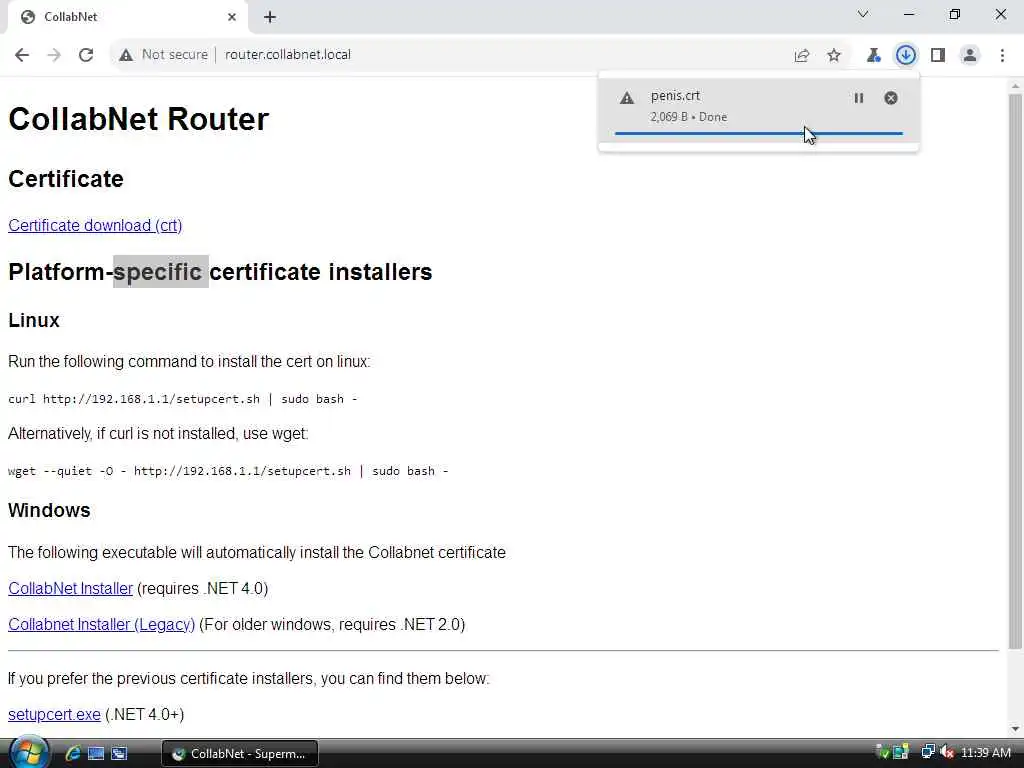Click the warning icon beside penis.crt

(x=627, y=99)
